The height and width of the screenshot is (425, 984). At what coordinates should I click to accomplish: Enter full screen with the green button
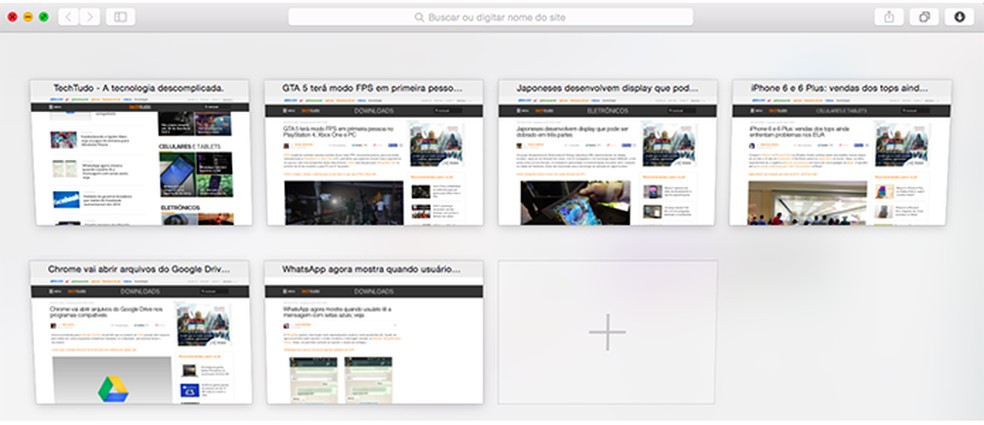(x=44, y=17)
